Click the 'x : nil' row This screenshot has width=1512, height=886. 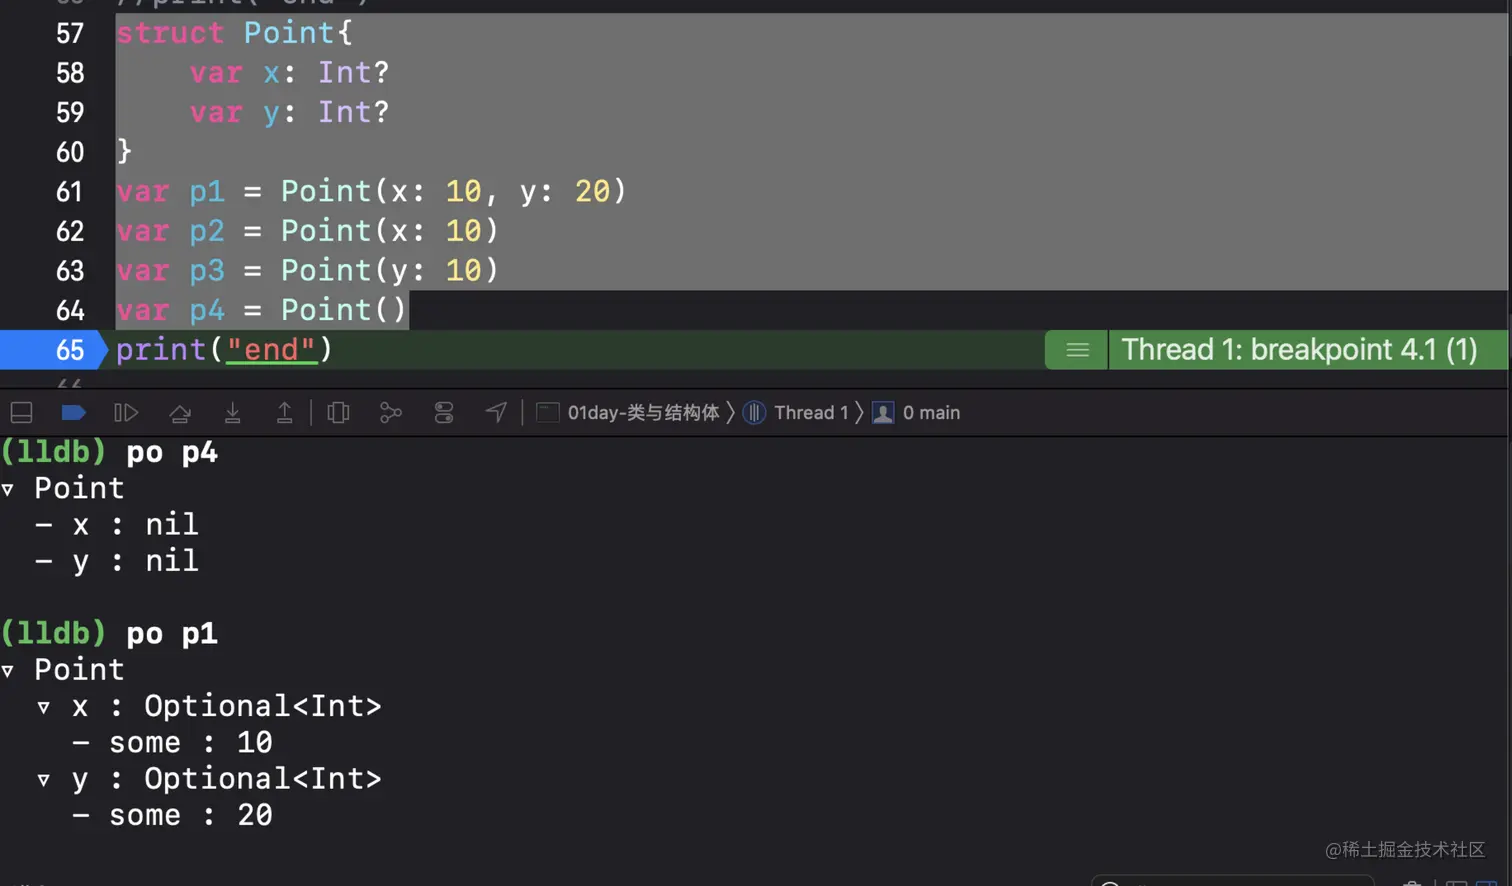pyautogui.click(x=117, y=524)
